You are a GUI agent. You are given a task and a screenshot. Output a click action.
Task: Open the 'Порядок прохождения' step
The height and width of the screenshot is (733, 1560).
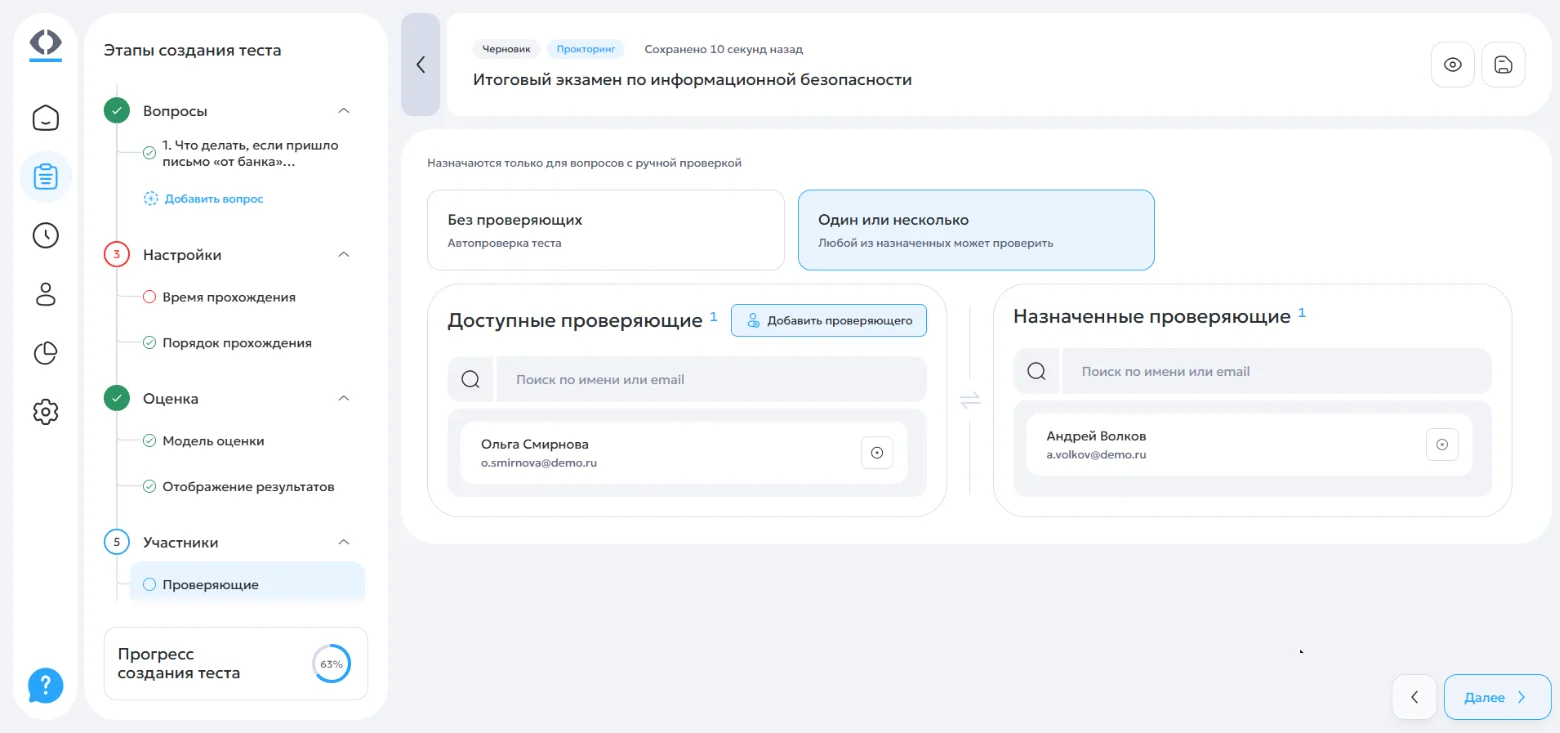click(x=237, y=343)
